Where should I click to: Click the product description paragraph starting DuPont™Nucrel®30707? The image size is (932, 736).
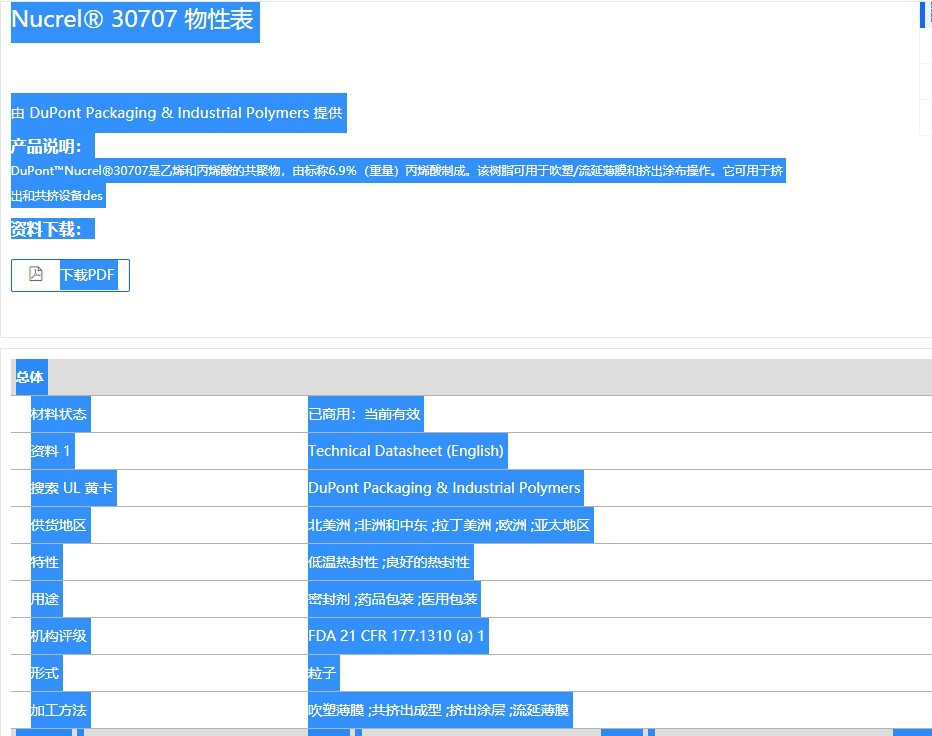pyautogui.click(x=398, y=183)
